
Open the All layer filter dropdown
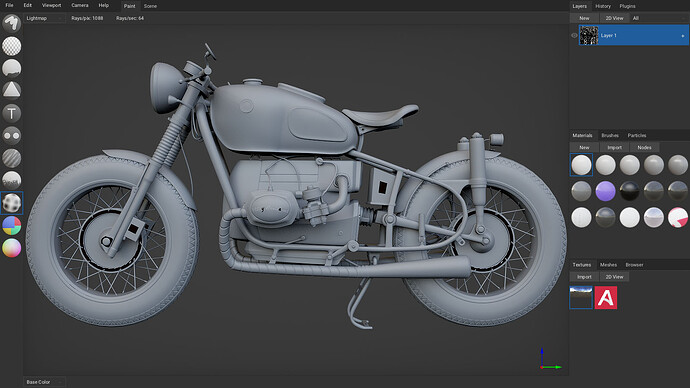(659, 18)
